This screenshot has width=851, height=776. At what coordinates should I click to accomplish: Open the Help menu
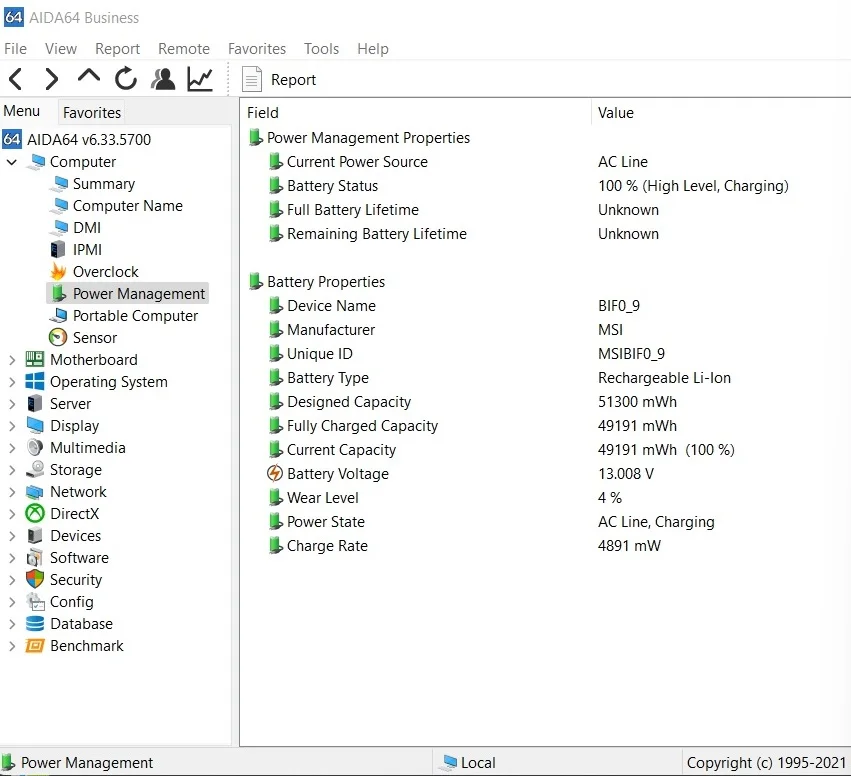tap(372, 49)
